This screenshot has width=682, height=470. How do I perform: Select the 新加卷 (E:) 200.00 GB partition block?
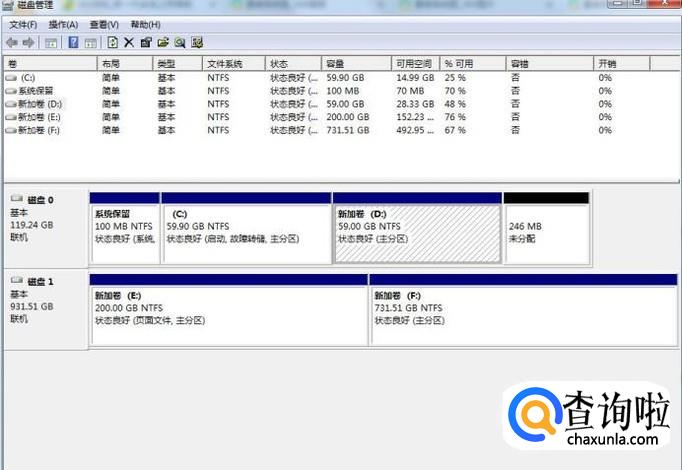pos(229,310)
